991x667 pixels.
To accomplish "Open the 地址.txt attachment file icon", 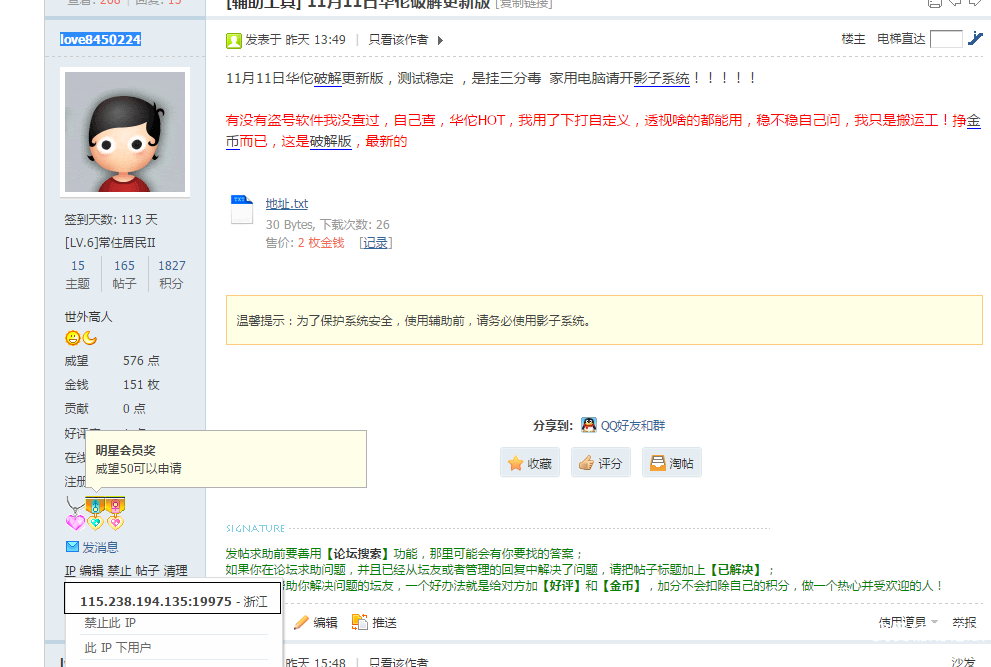I will pos(242,206).
